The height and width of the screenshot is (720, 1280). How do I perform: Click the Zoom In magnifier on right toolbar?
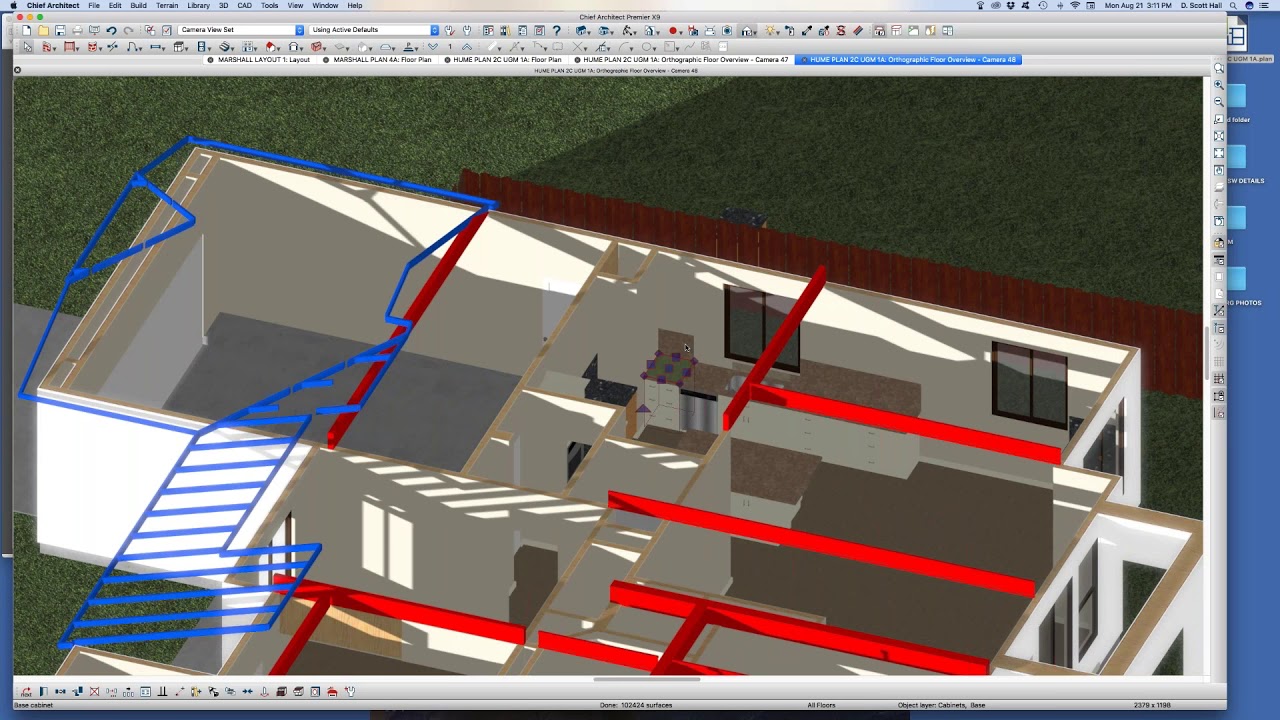(x=1218, y=85)
